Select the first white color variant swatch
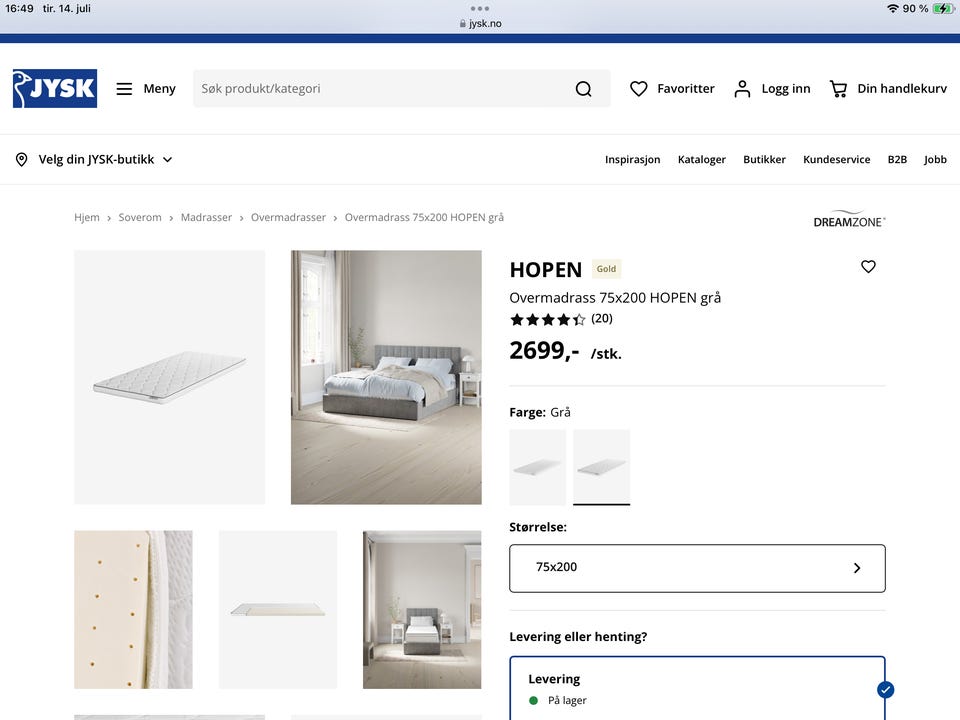Screen dimensions: 960x720 538,467
